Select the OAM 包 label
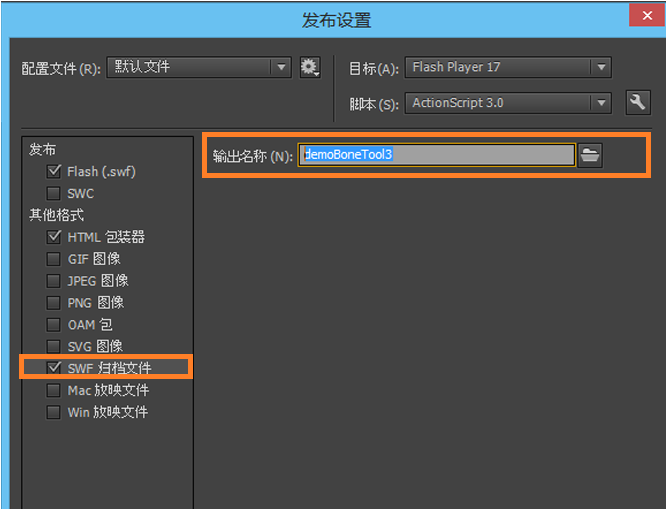This screenshot has width=667, height=510. tap(90, 325)
